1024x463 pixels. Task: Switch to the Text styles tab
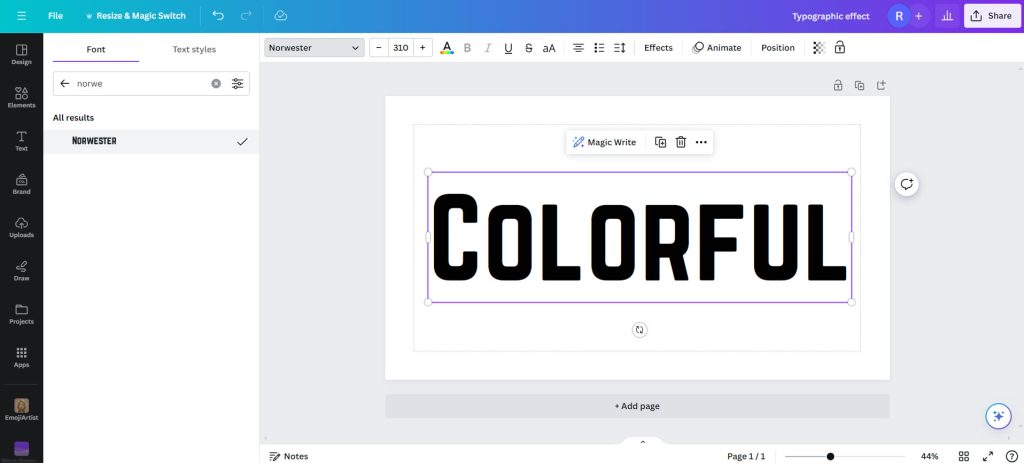pyautogui.click(x=194, y=49)
